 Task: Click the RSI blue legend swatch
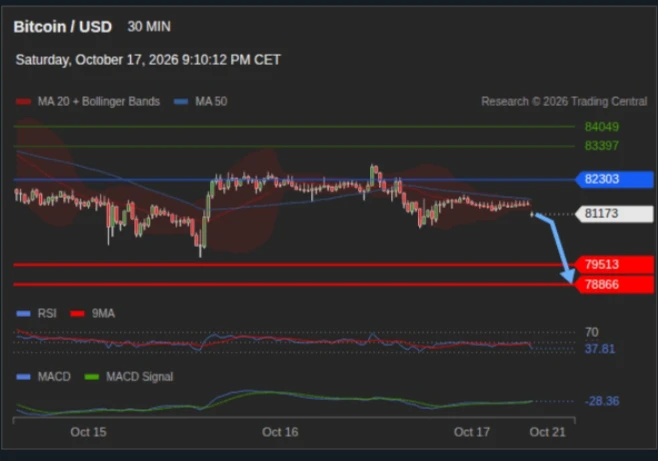[x=24, y=314]
